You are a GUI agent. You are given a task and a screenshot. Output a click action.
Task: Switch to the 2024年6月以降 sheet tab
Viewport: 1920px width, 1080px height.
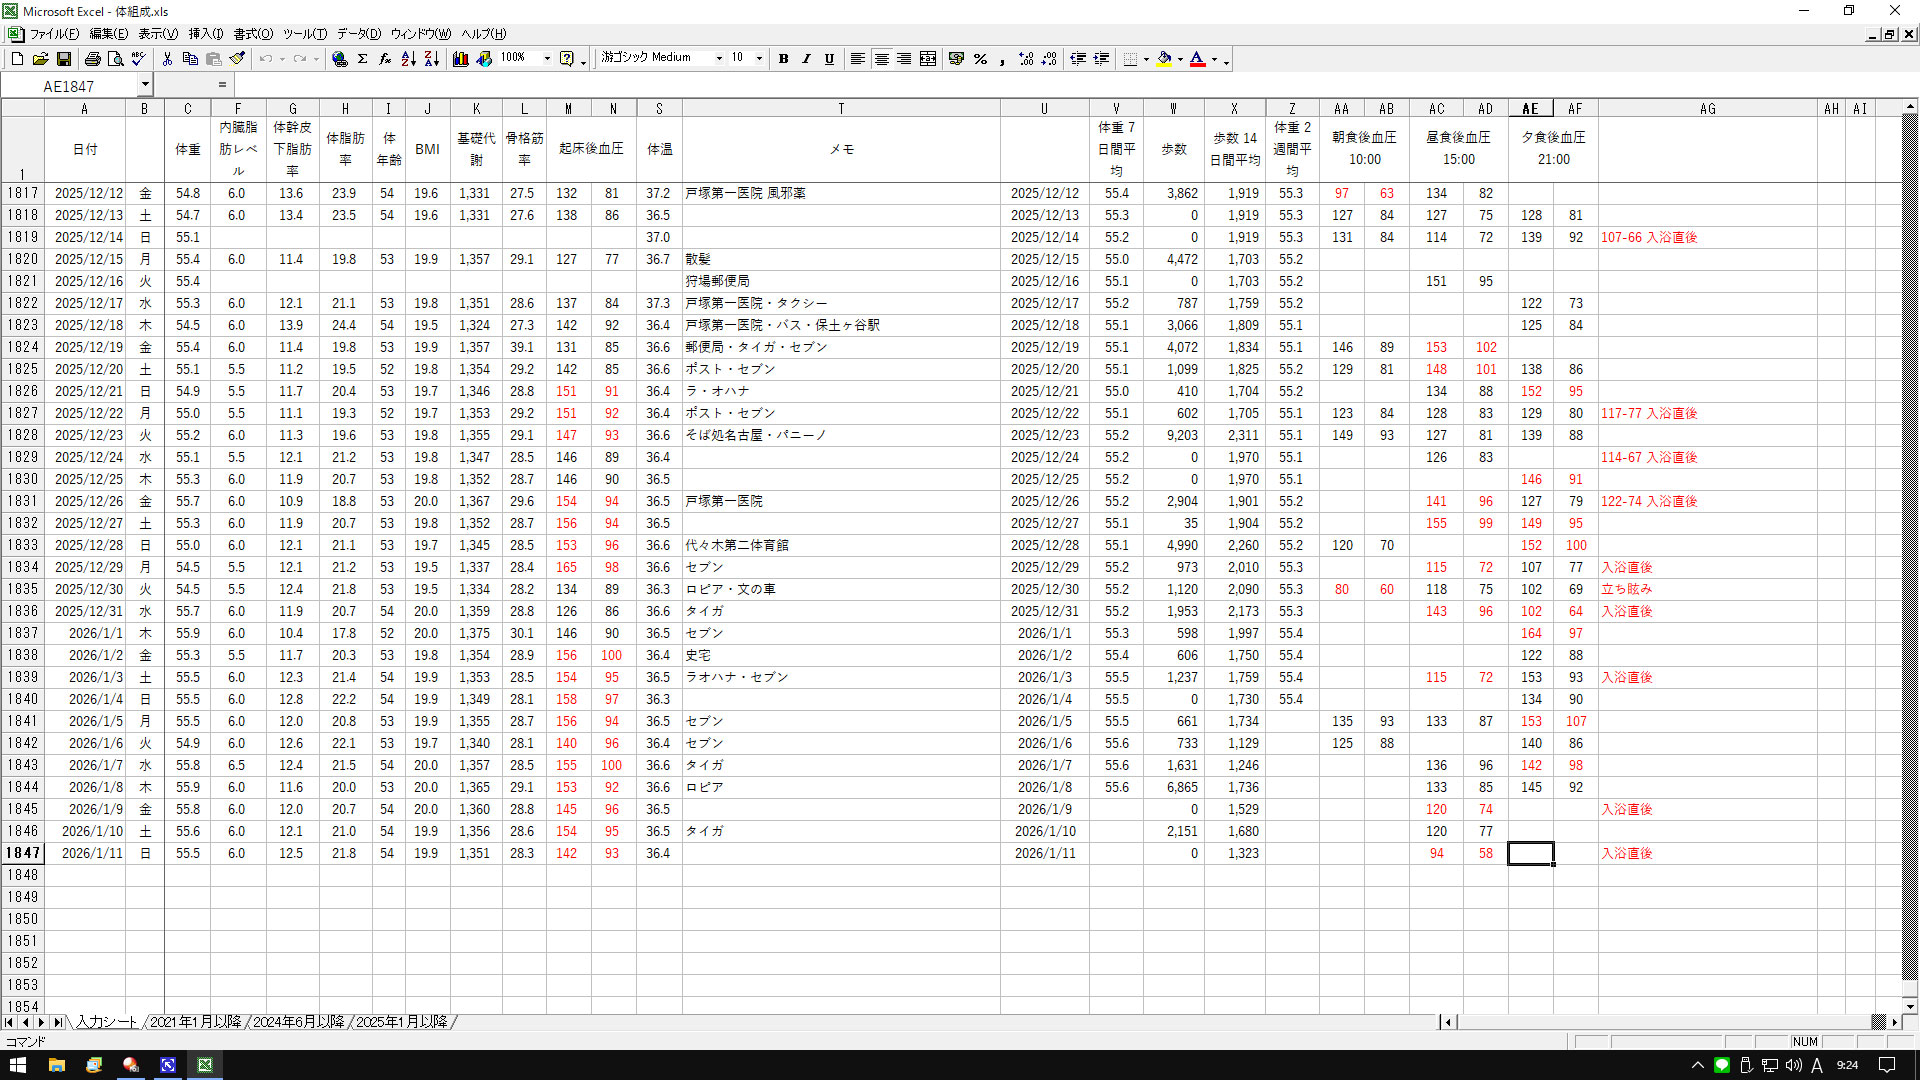click(x=298, y=1022)
